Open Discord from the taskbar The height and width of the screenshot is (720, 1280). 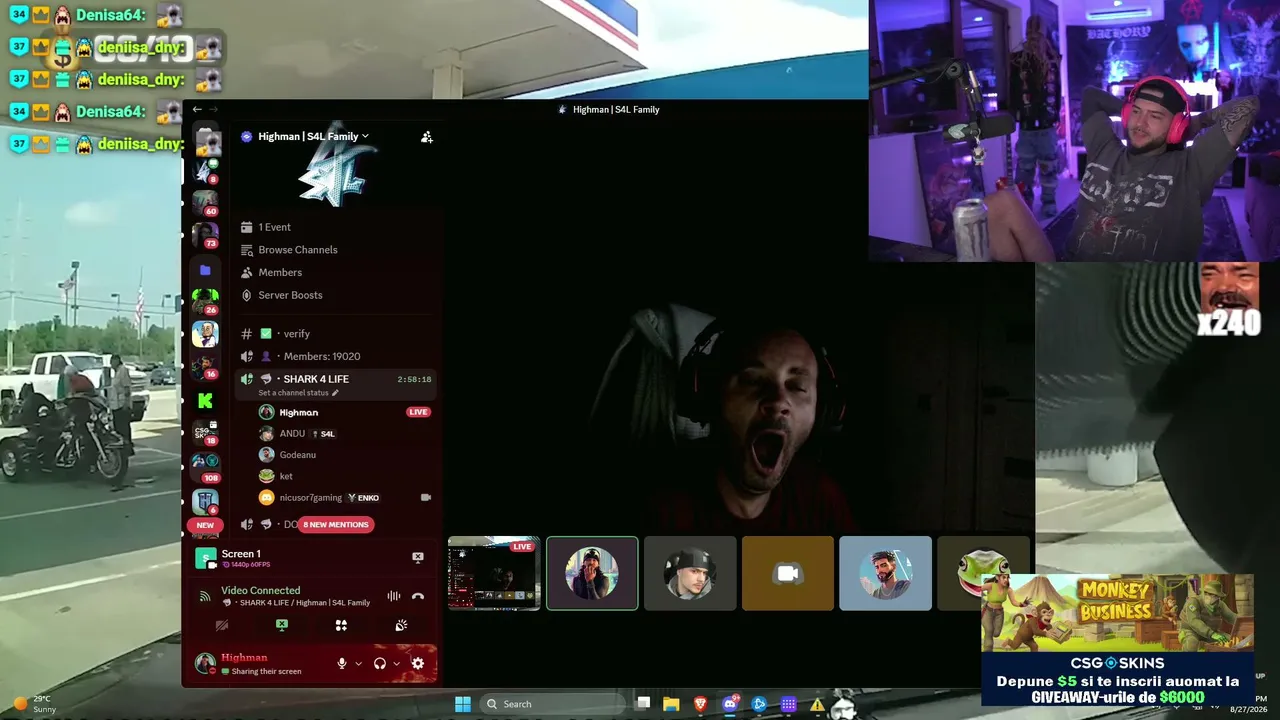point(730,704)
